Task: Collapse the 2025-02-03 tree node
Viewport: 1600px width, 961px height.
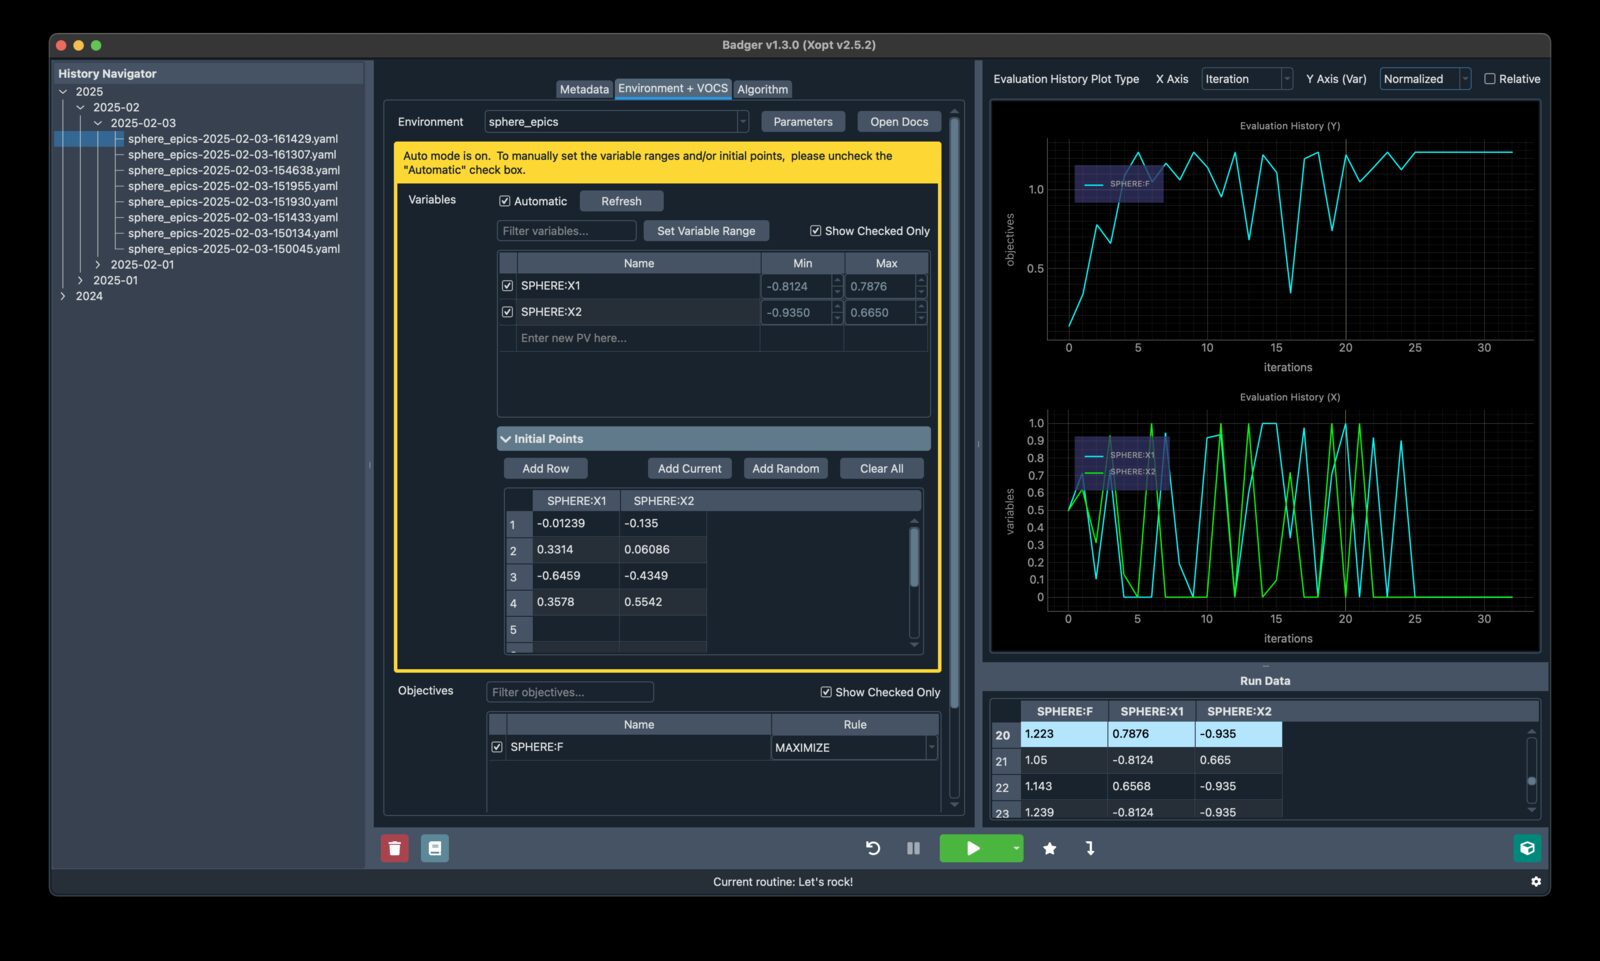Action: pyautogui.click(x=97, y=124)
